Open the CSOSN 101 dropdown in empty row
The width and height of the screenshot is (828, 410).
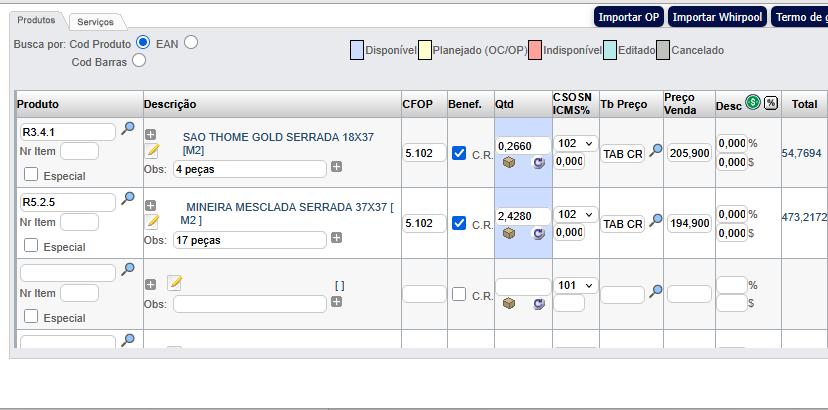576,285
